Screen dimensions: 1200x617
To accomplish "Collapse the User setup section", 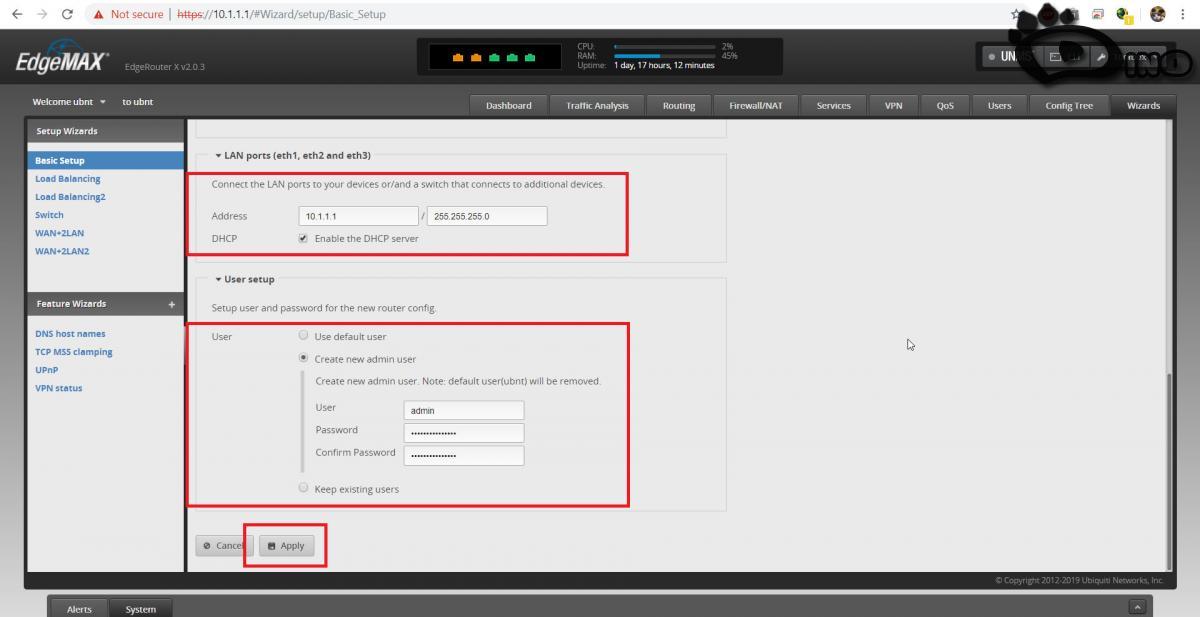I will click(216, 279).
